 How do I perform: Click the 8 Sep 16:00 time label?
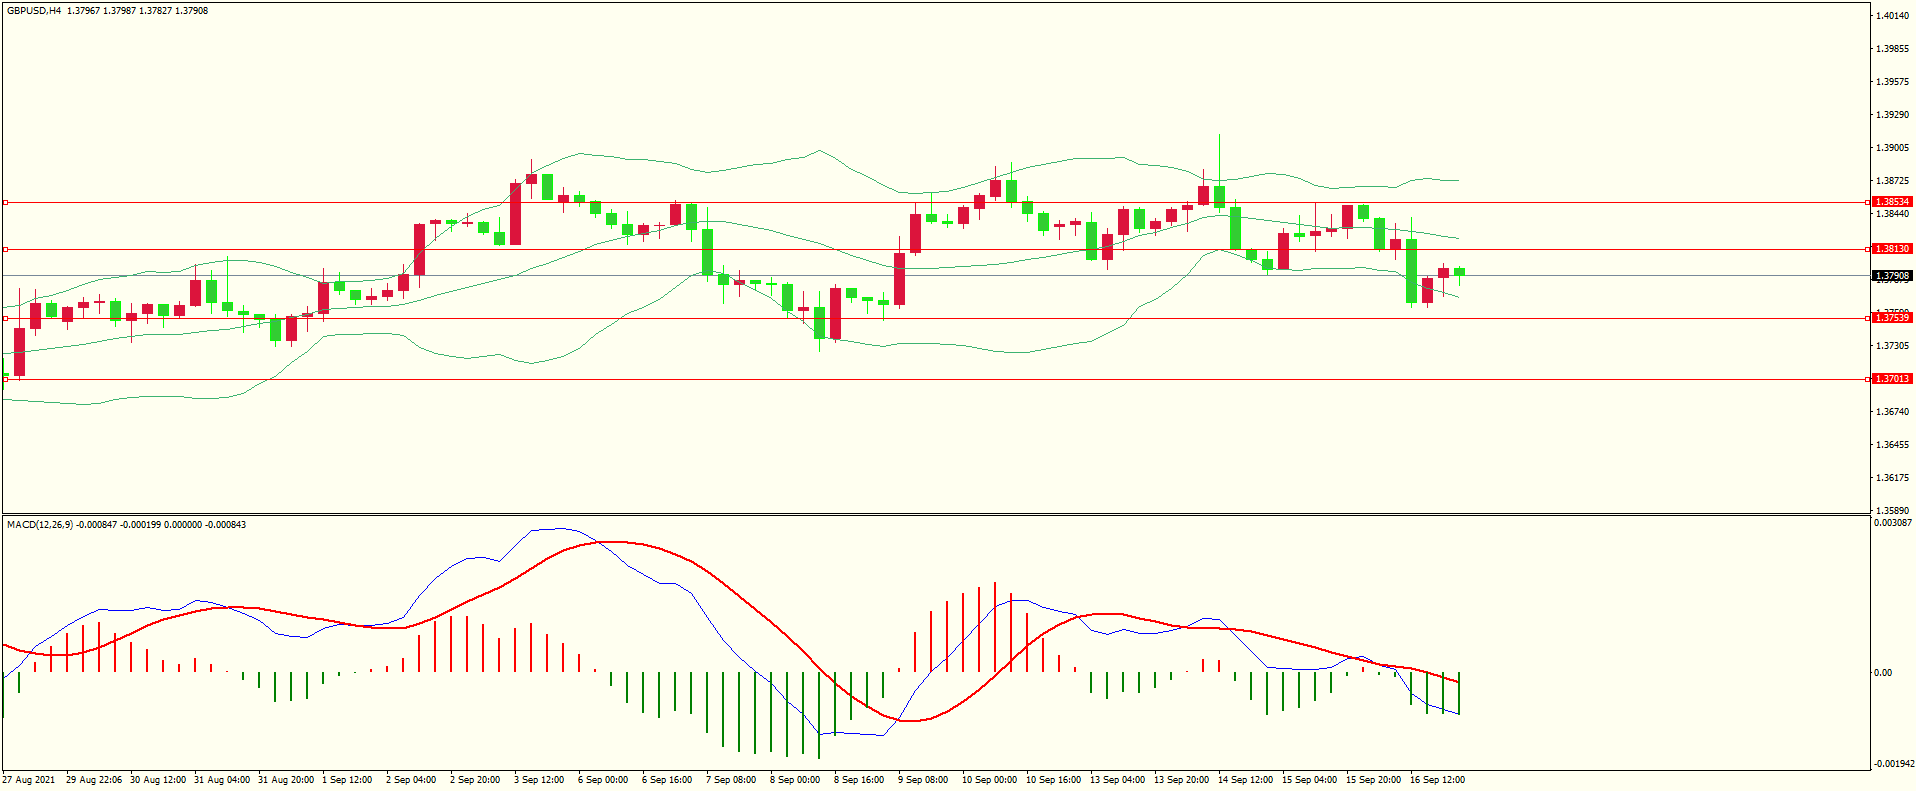point(859,780)
